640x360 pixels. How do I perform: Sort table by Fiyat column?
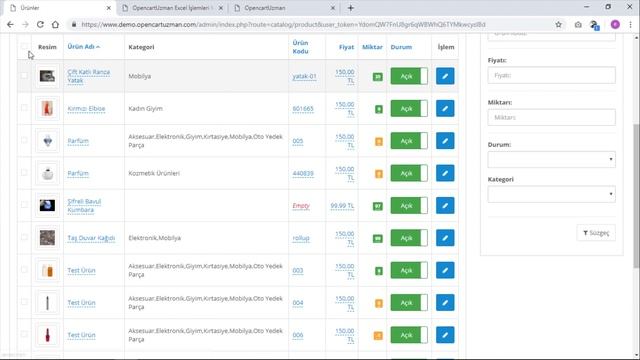tap(347, 47)
